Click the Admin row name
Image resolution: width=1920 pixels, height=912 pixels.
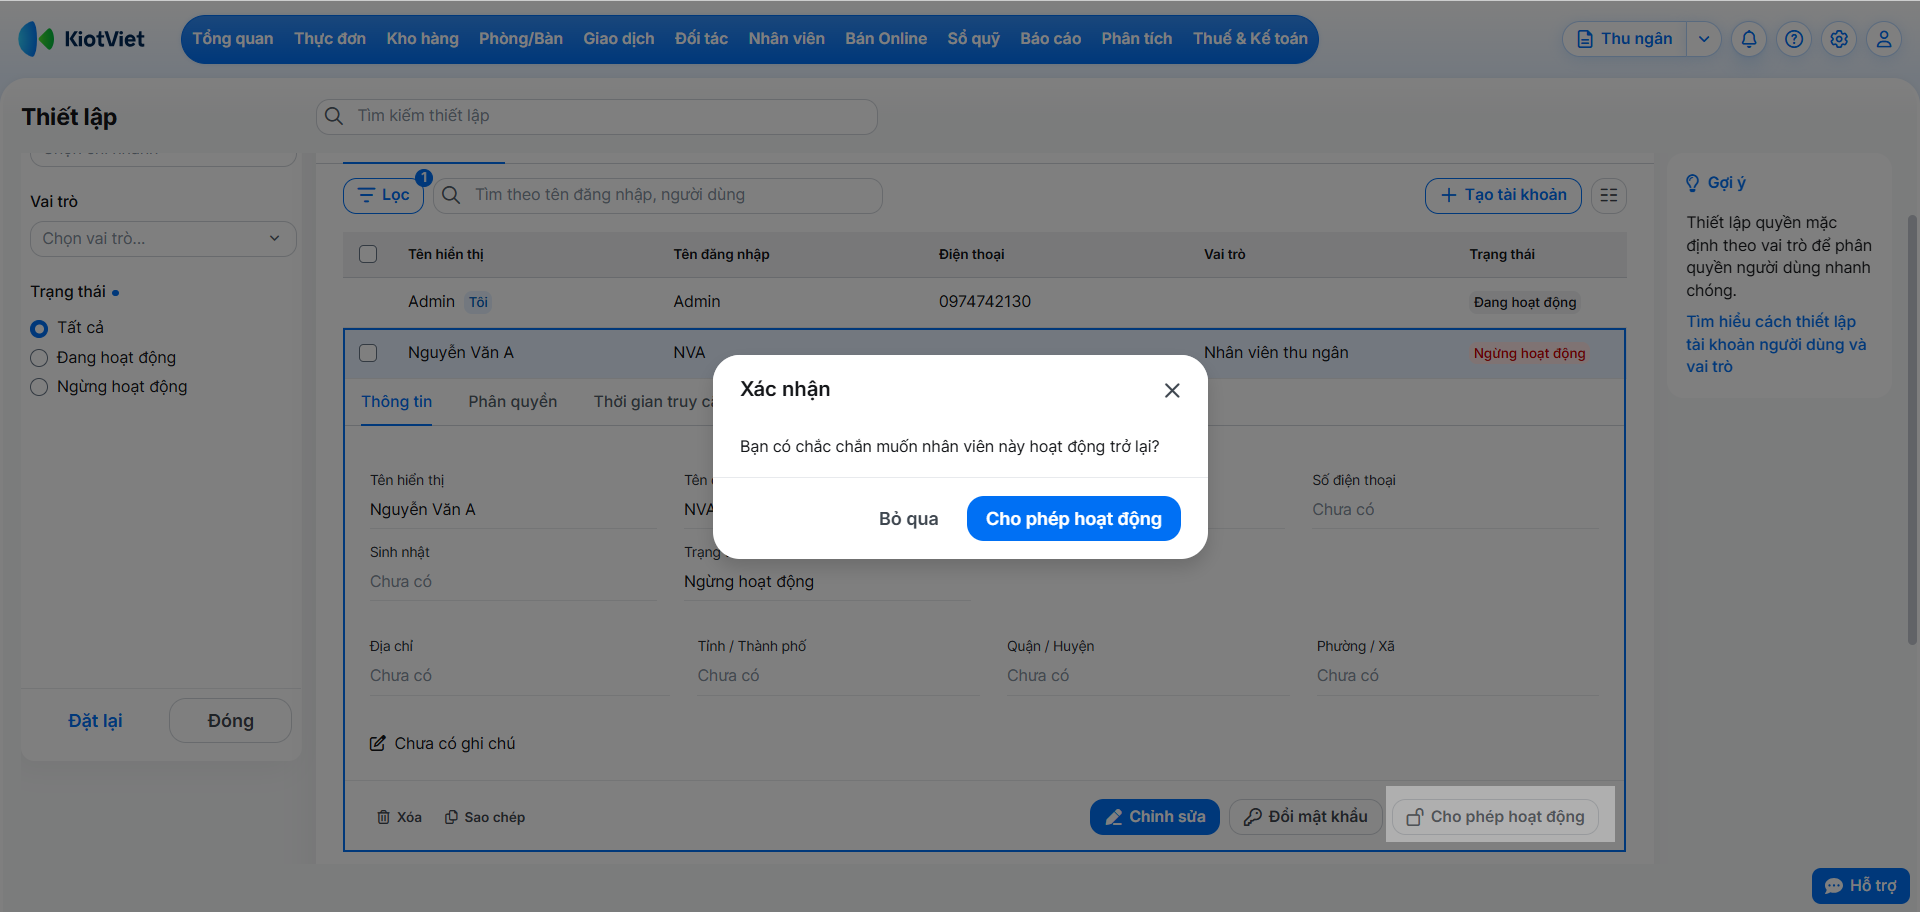pos(431,302)
